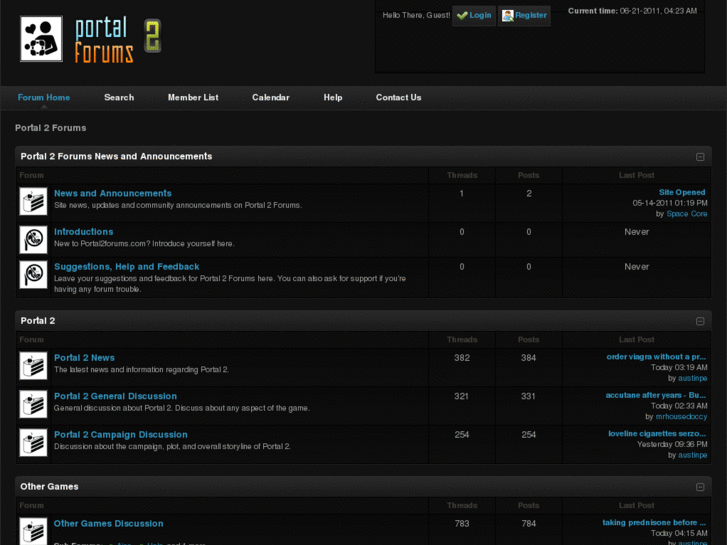Click the green Portal 2 badge icon
Image resolution: width=727 pixels, height=545 pixels.
pos(153,35)
